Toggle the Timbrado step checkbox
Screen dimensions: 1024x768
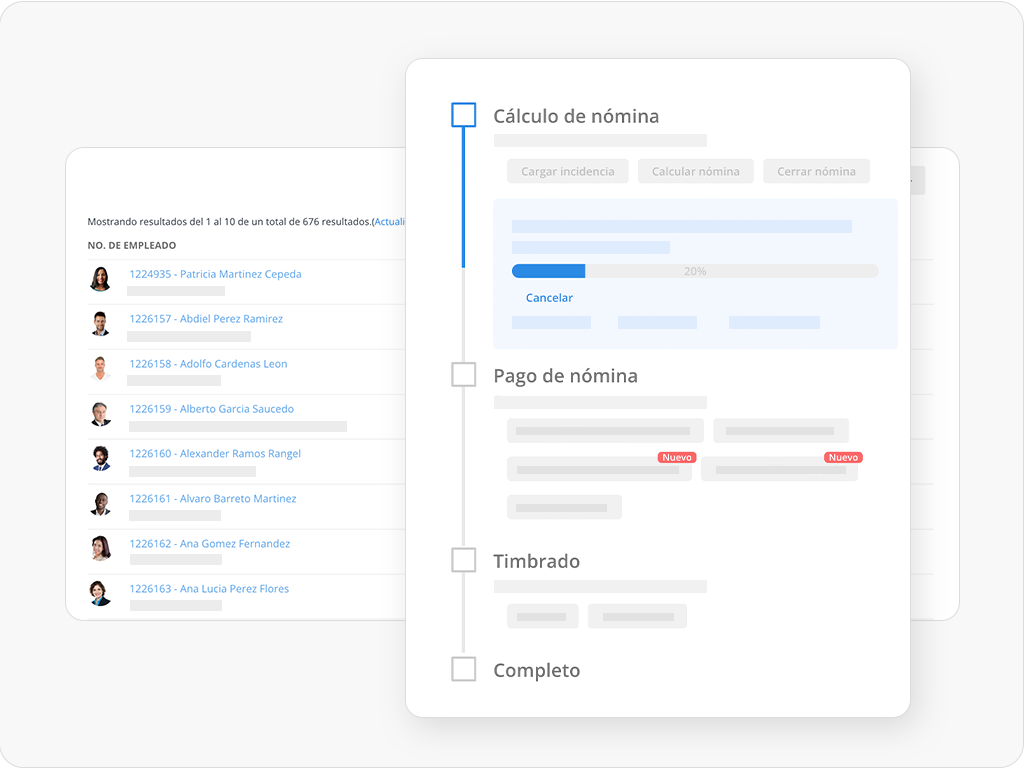[x=463, y=560]
